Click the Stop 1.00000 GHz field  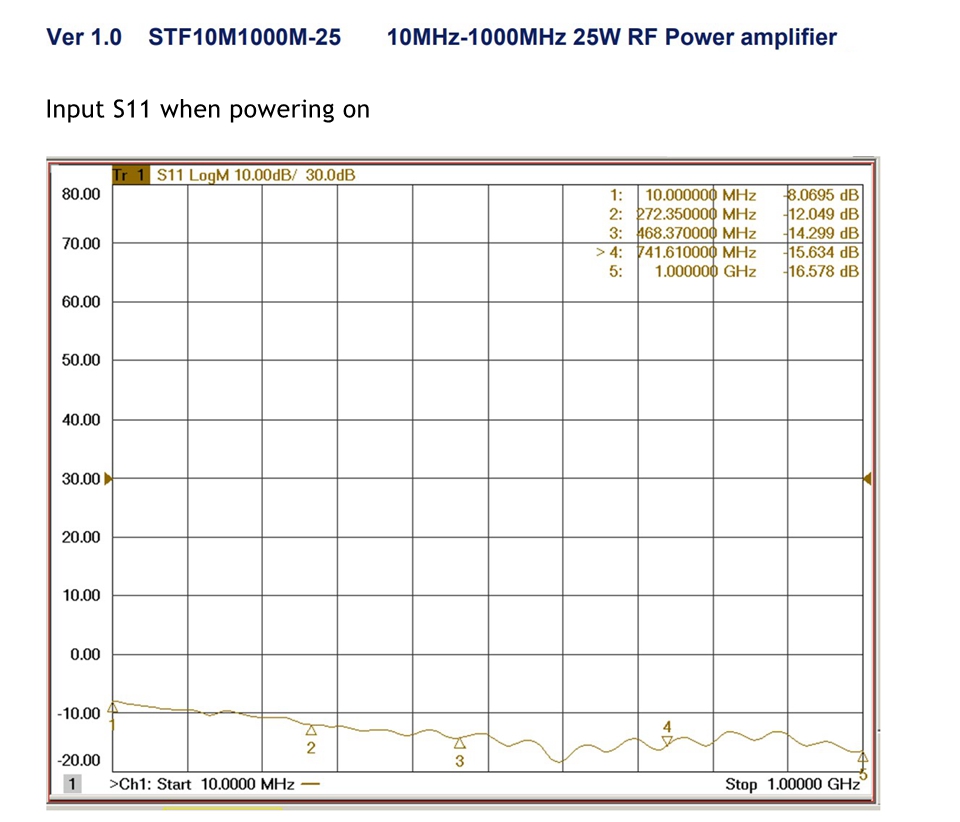pos(792,785)
